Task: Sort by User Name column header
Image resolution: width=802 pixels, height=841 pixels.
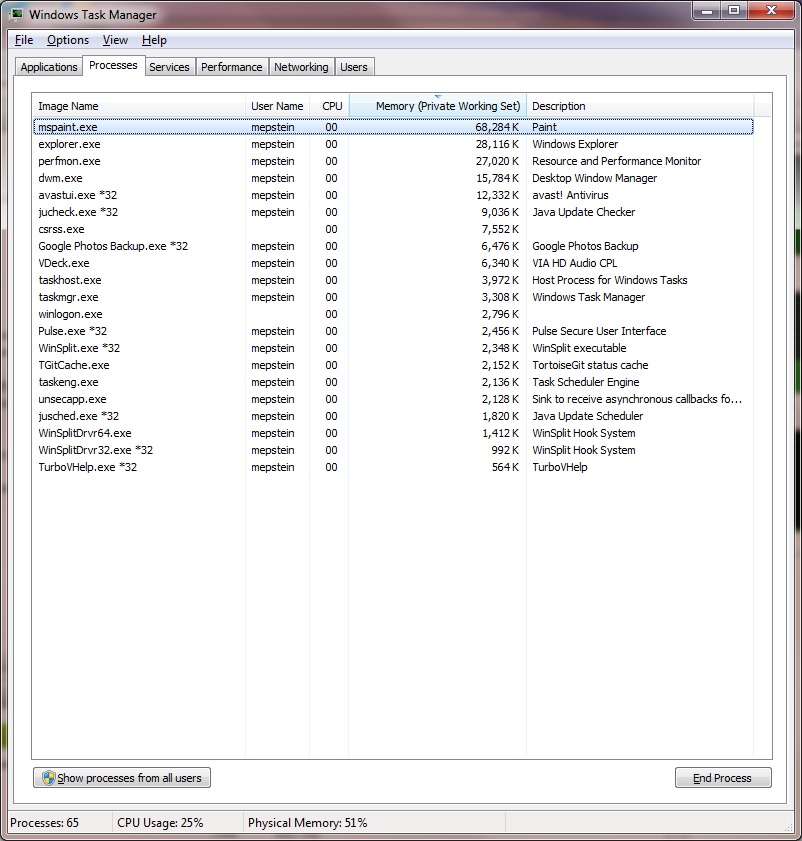Action: 277,106
